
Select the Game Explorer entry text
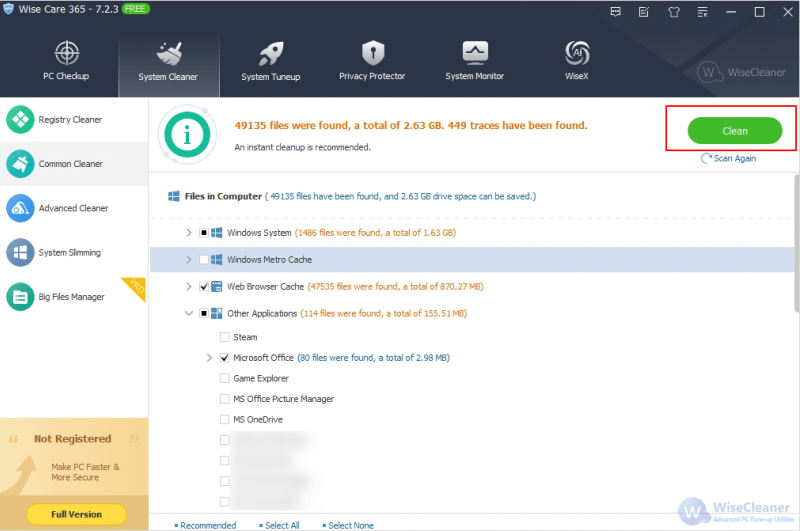(x=261, y=378)
